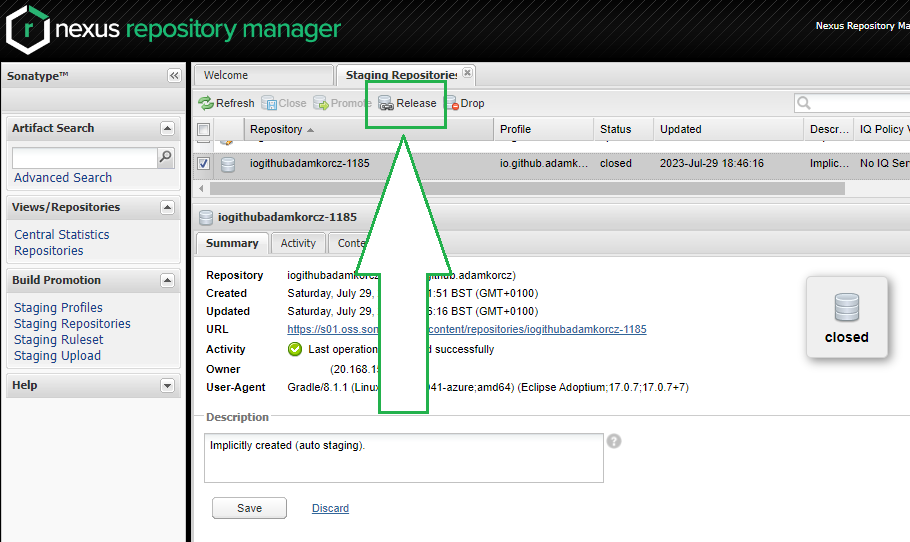Image resolution: width=910 pixels, height=542 pixels.
Task: Click the repository icon beside details heading
Action: point(206,218)
